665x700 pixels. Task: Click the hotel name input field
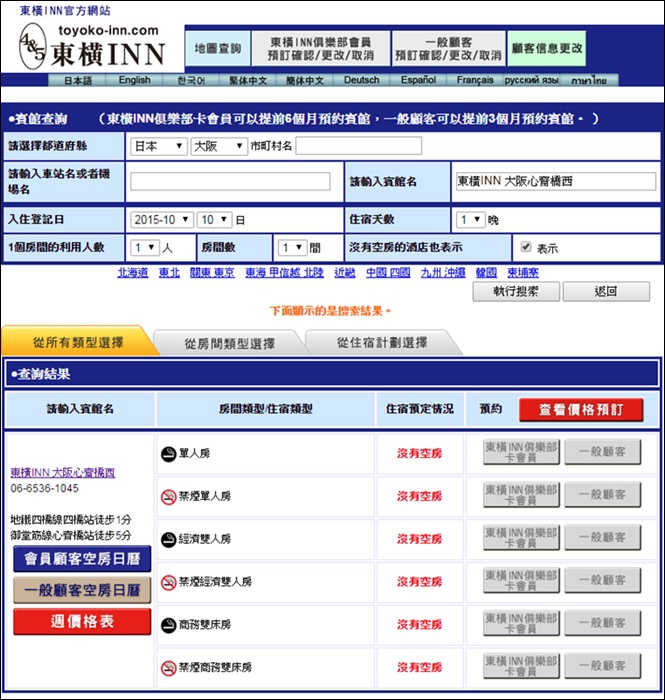pos(556,181)
